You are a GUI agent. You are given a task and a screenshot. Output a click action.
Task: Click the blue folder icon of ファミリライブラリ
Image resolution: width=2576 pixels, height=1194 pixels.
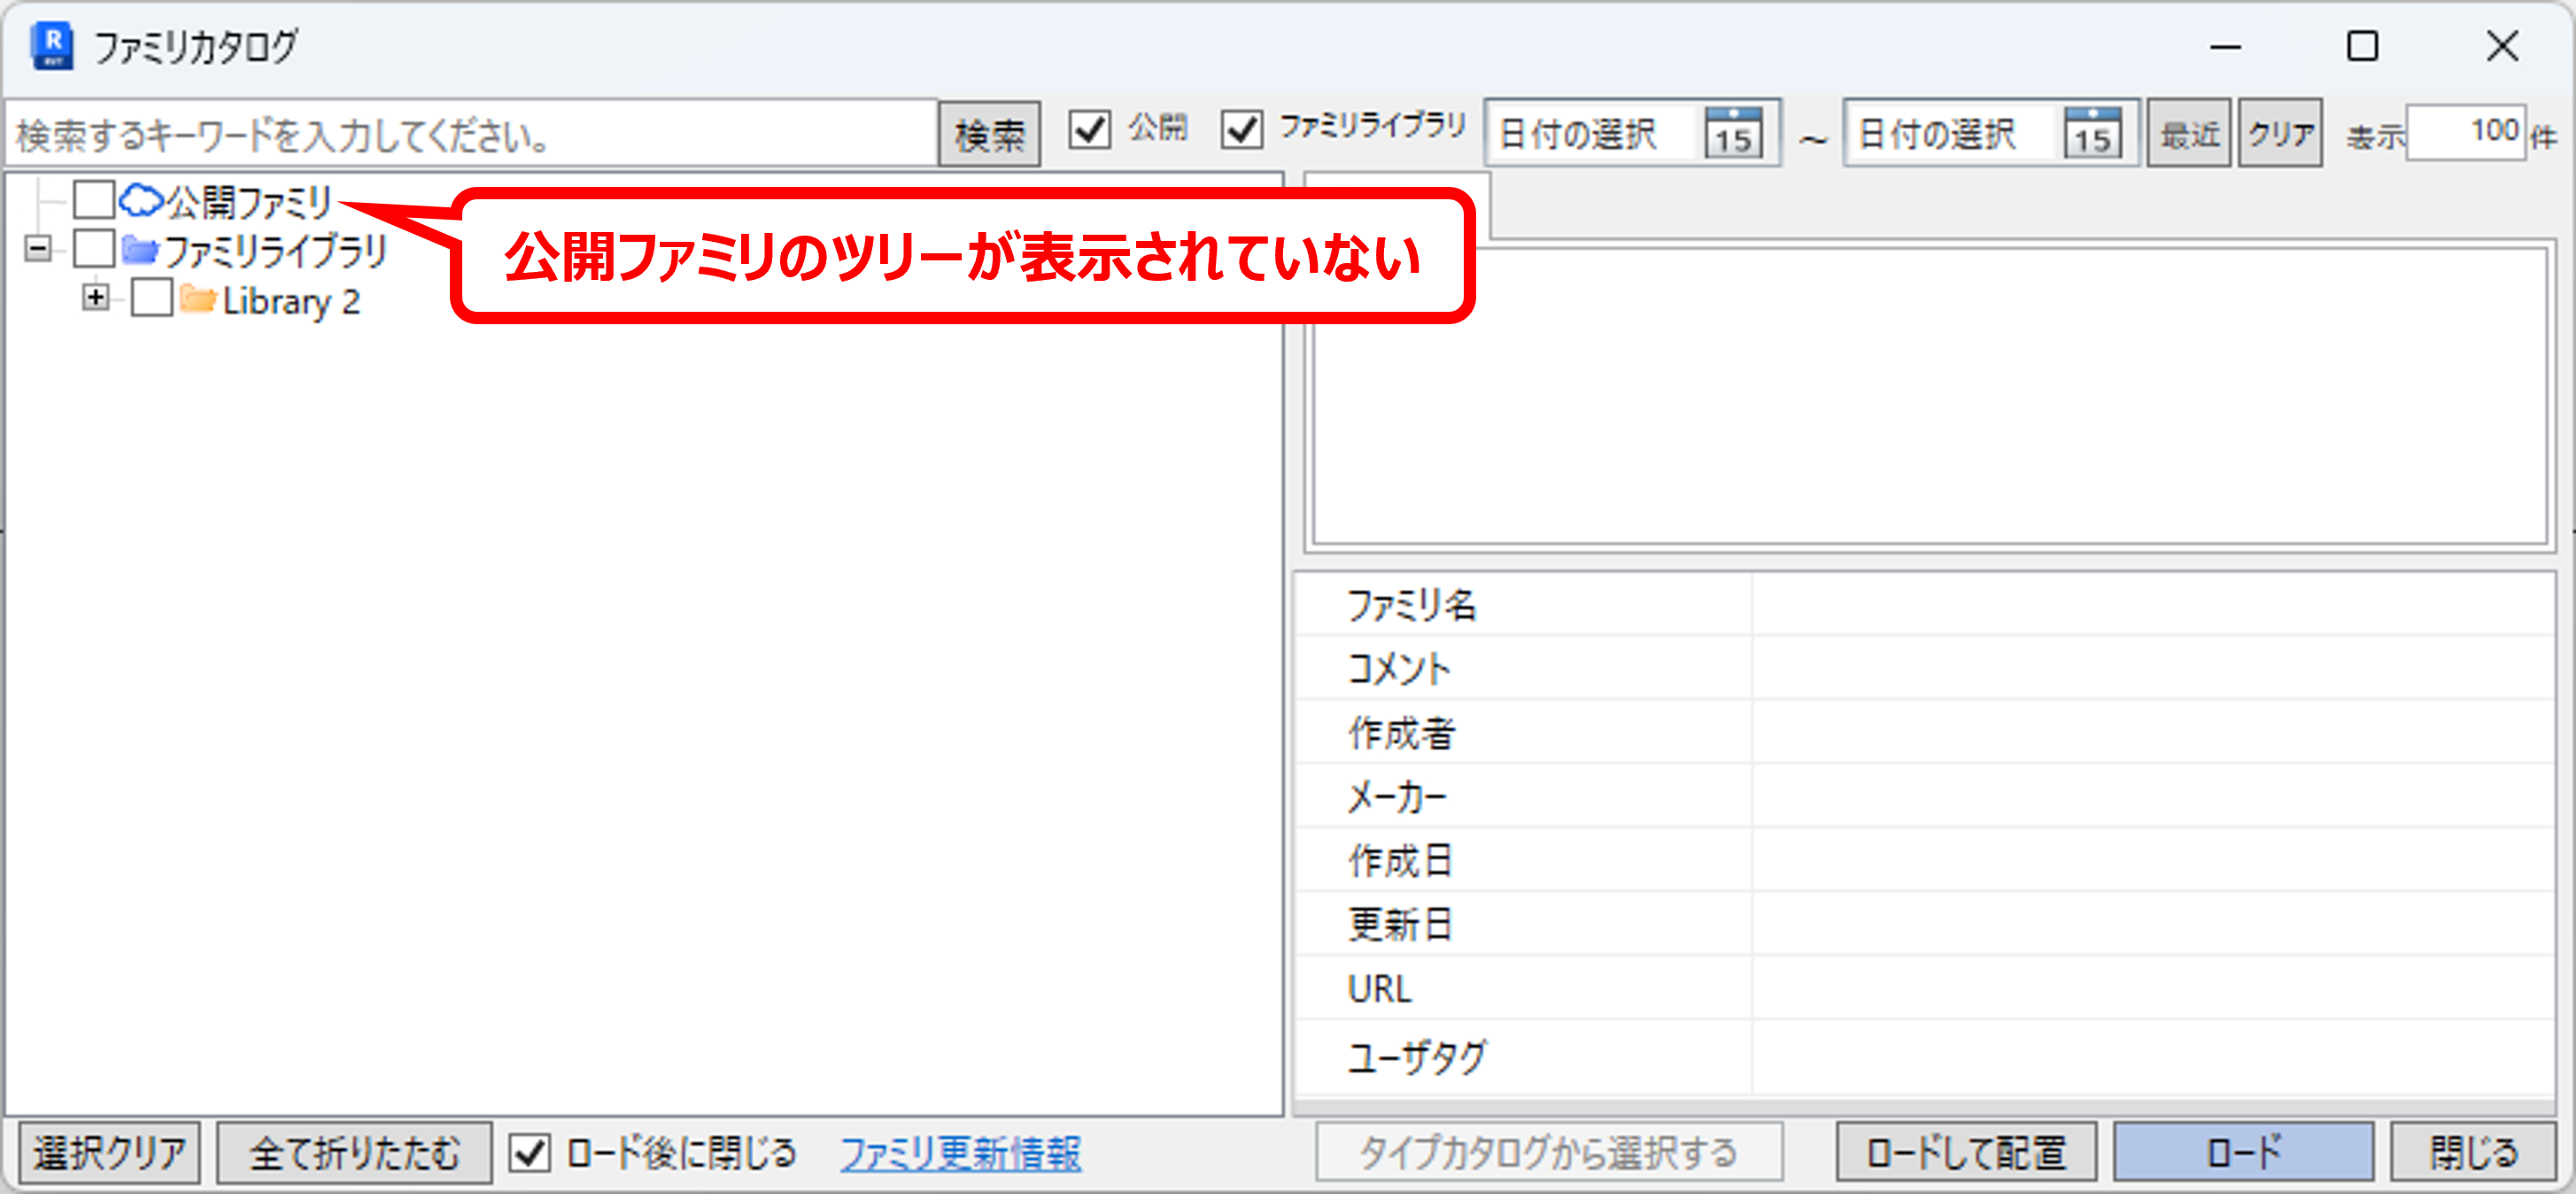[140, 249]
